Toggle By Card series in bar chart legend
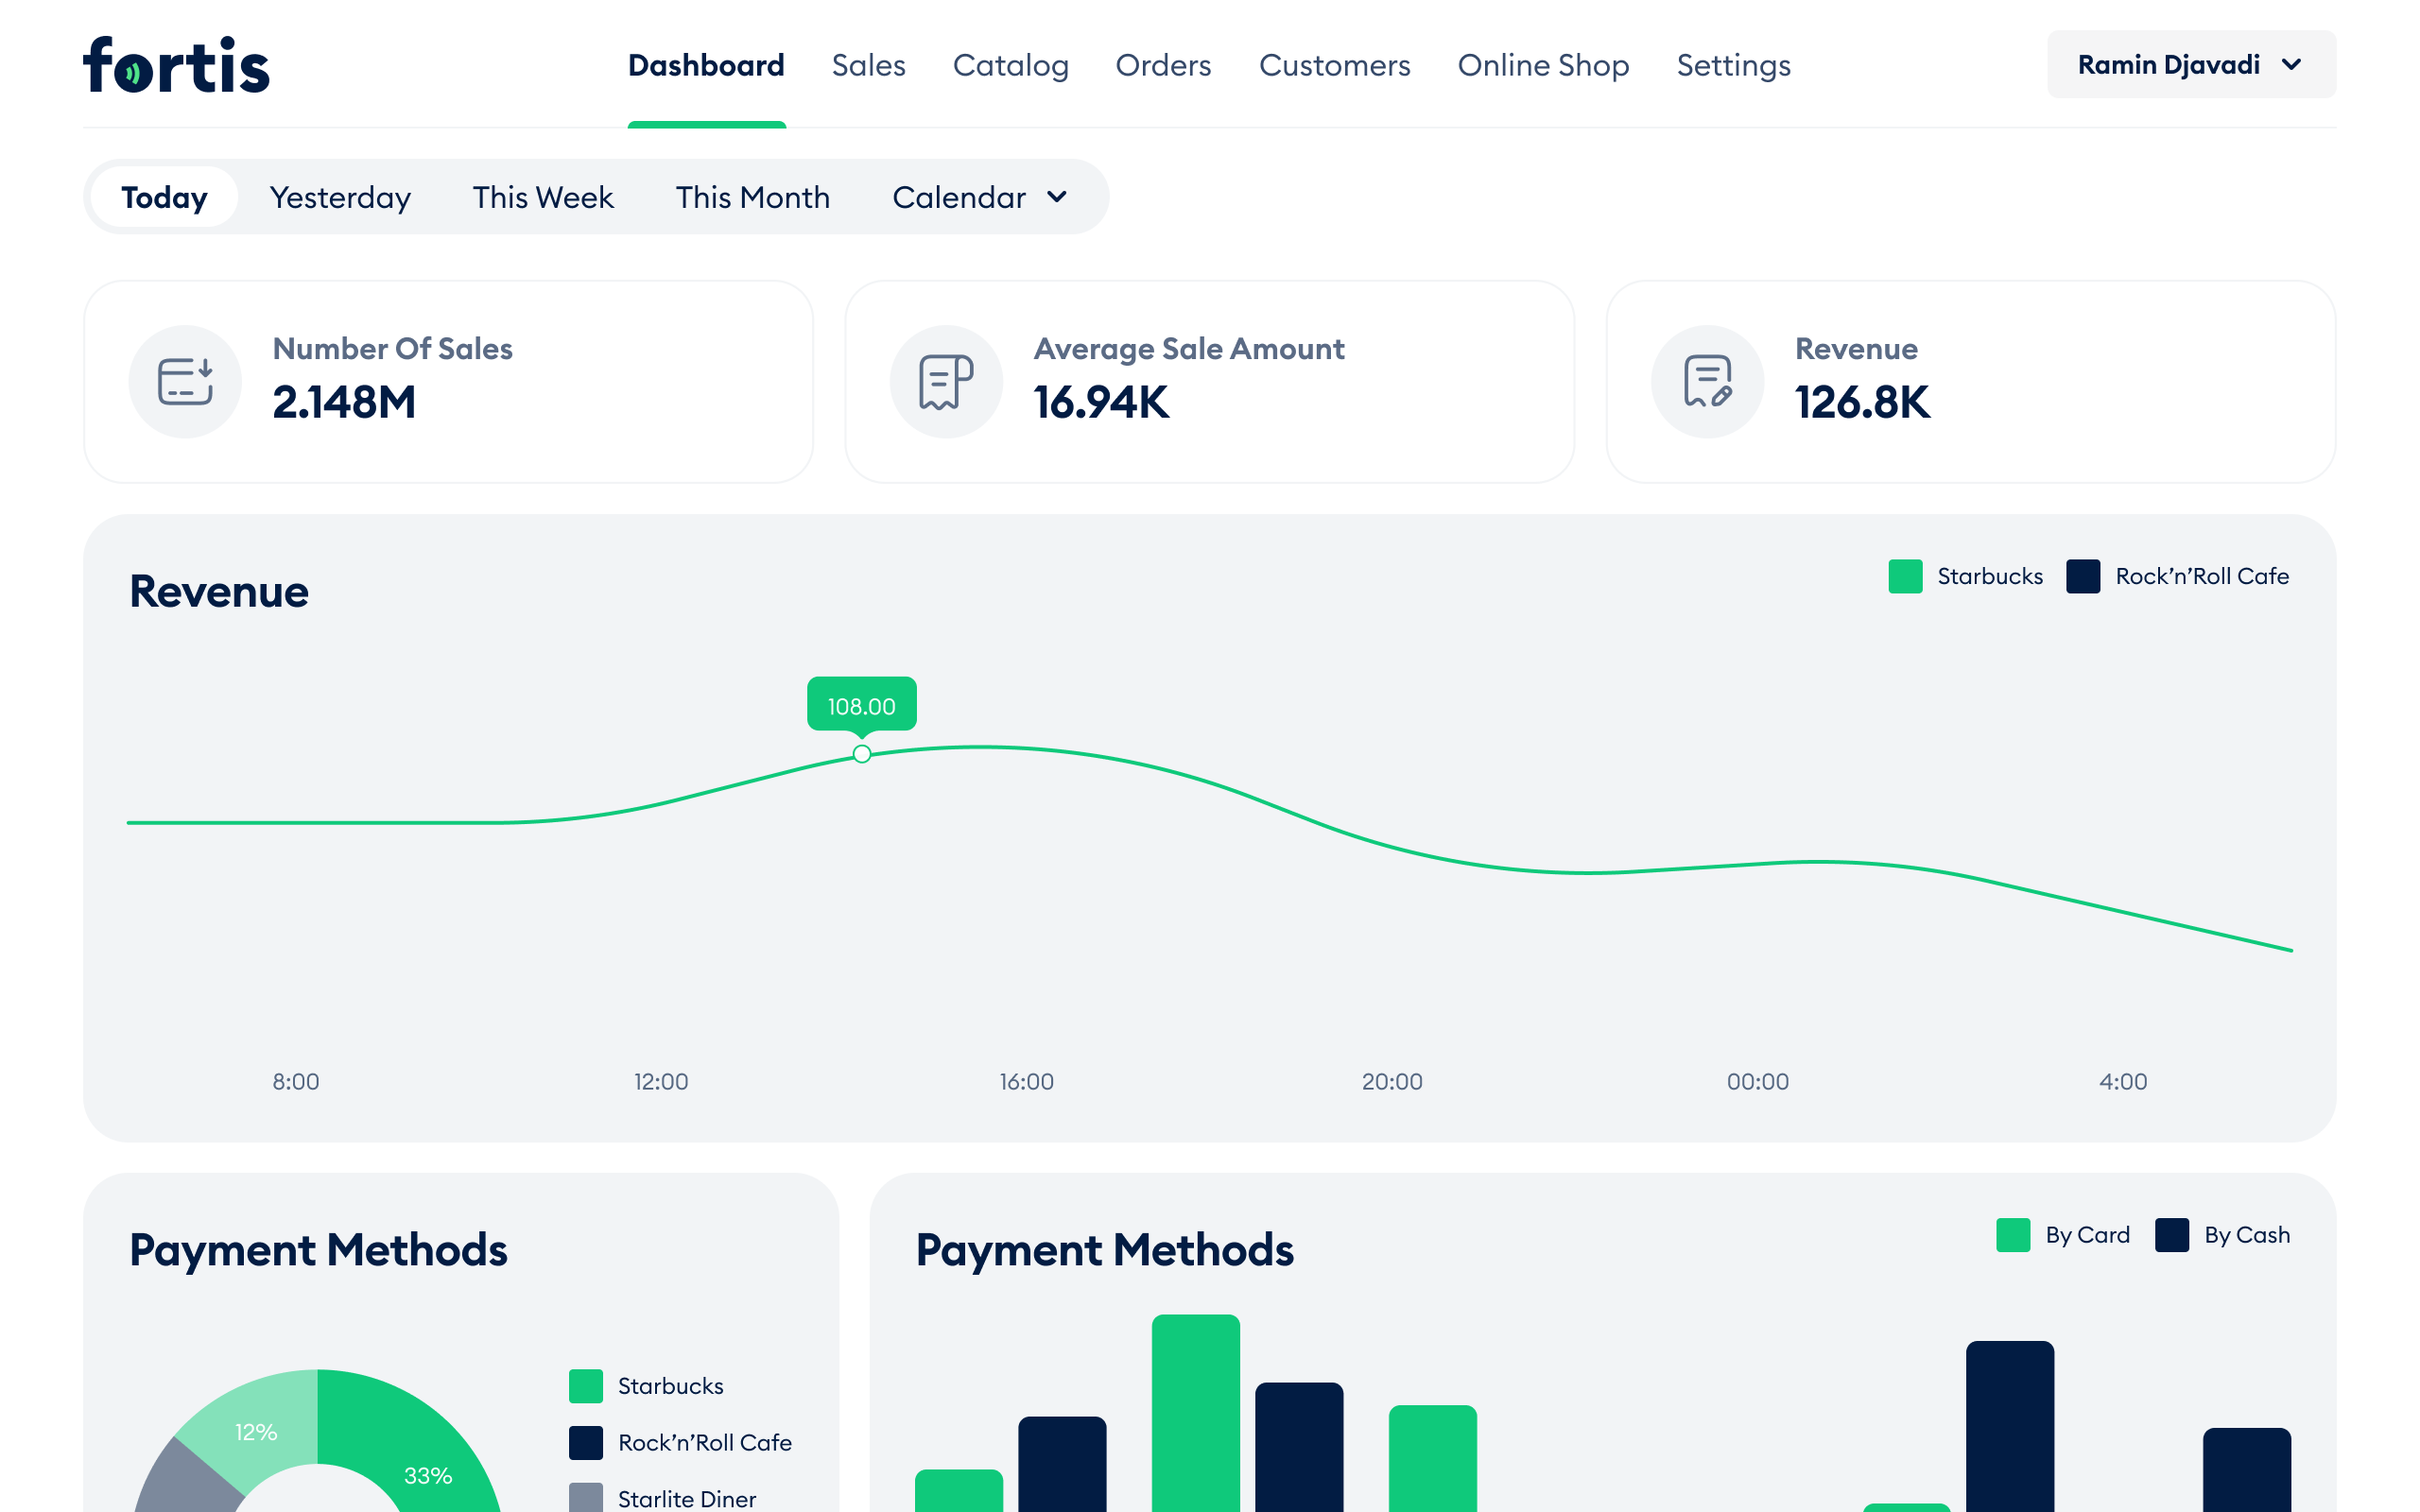The height and width of the screenshot is (1512, 2420). coord(2013,1235)
